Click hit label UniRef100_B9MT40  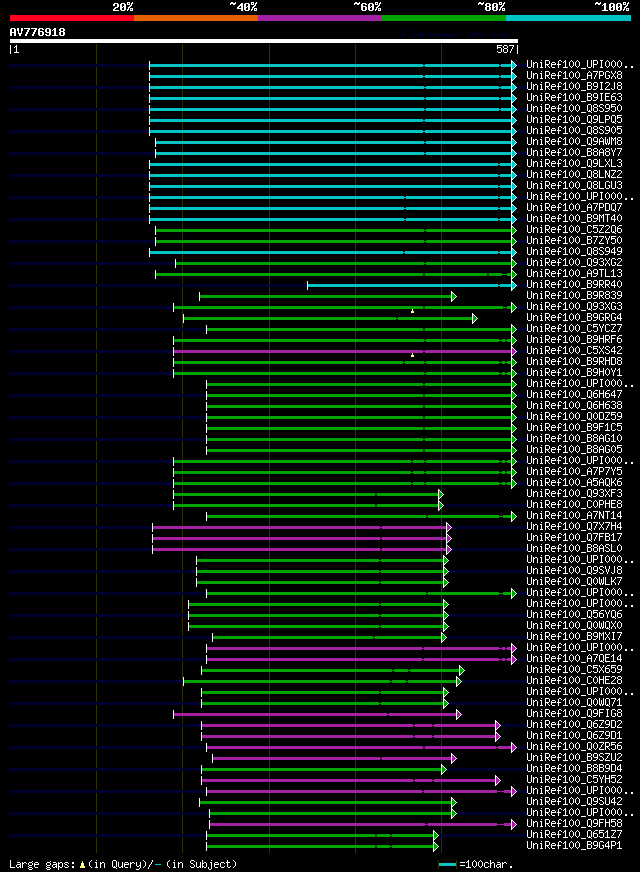[574, 218]
